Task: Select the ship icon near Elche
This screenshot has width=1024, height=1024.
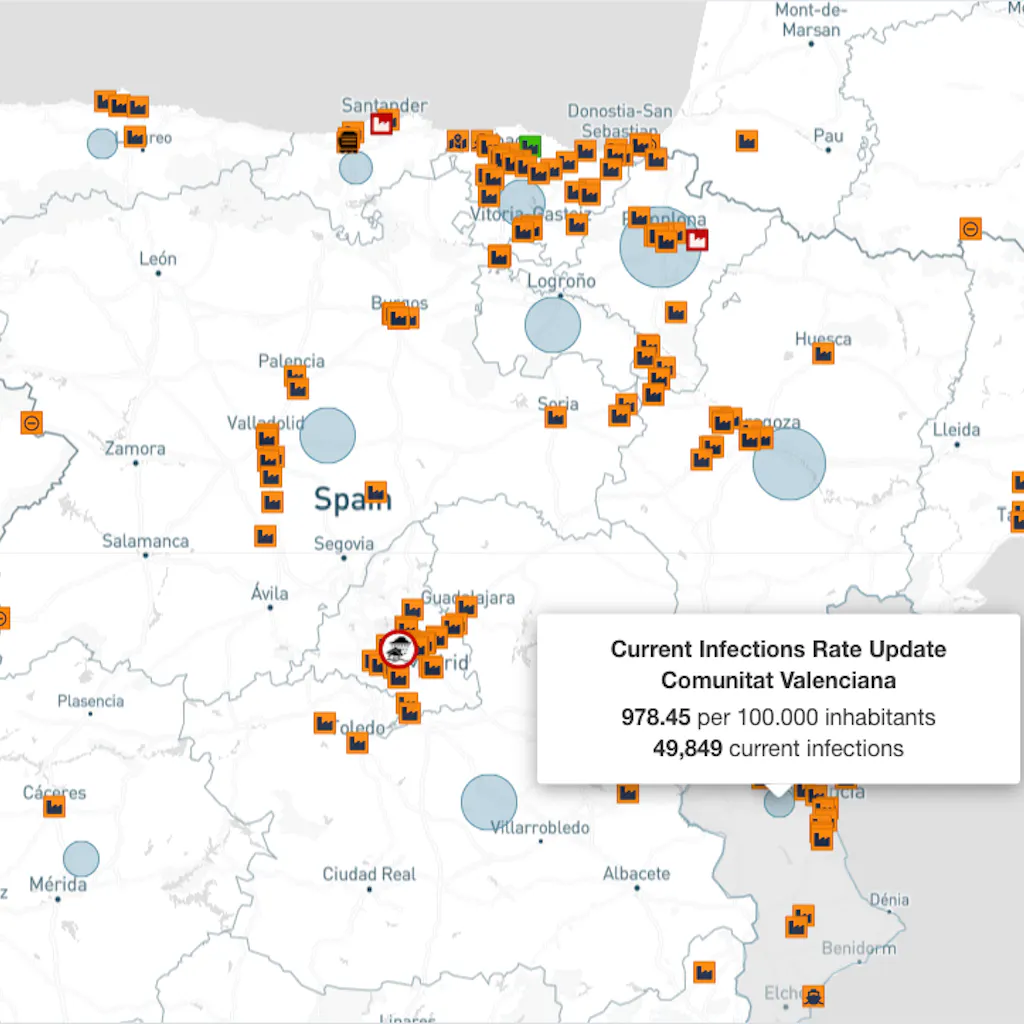Action: coord(812,996)
